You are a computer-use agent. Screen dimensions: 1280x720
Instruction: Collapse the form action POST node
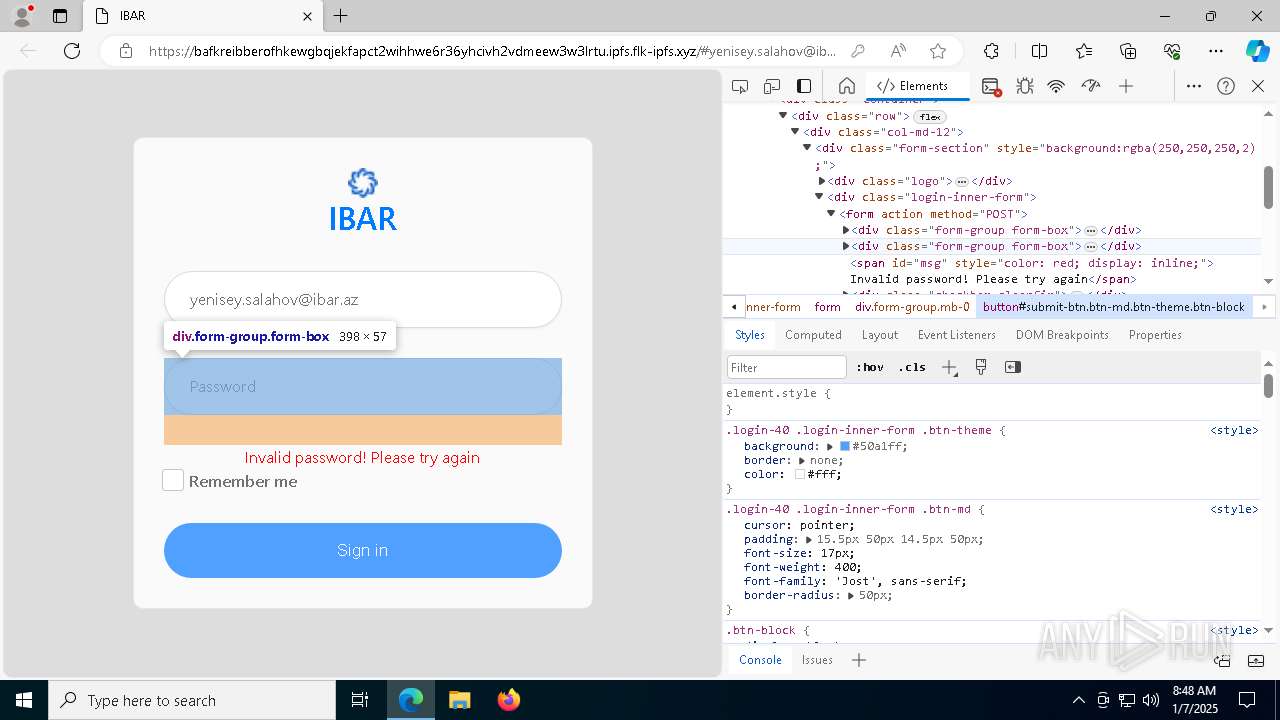(x=831, y=213)
